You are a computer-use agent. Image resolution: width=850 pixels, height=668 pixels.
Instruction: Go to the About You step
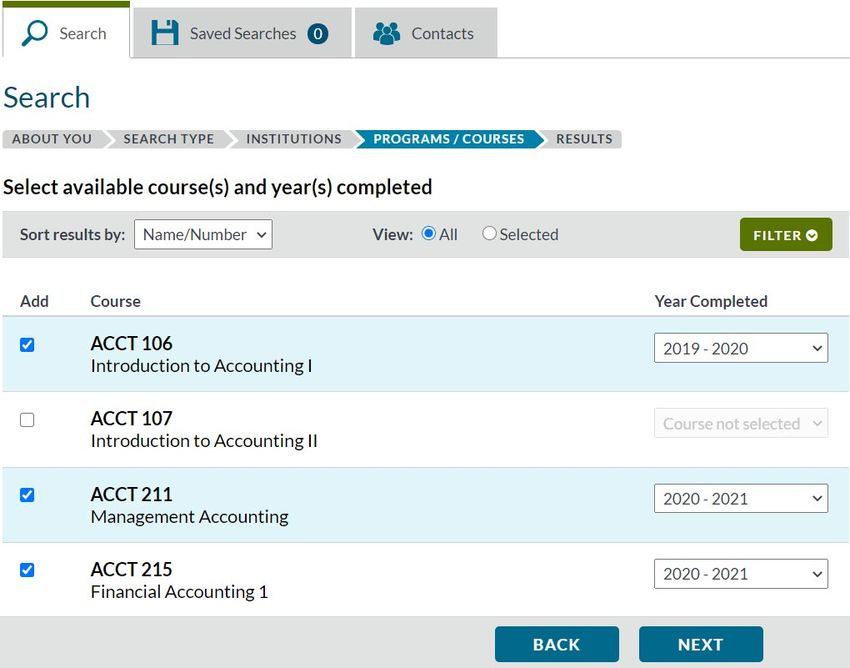[x=52, y=139]
